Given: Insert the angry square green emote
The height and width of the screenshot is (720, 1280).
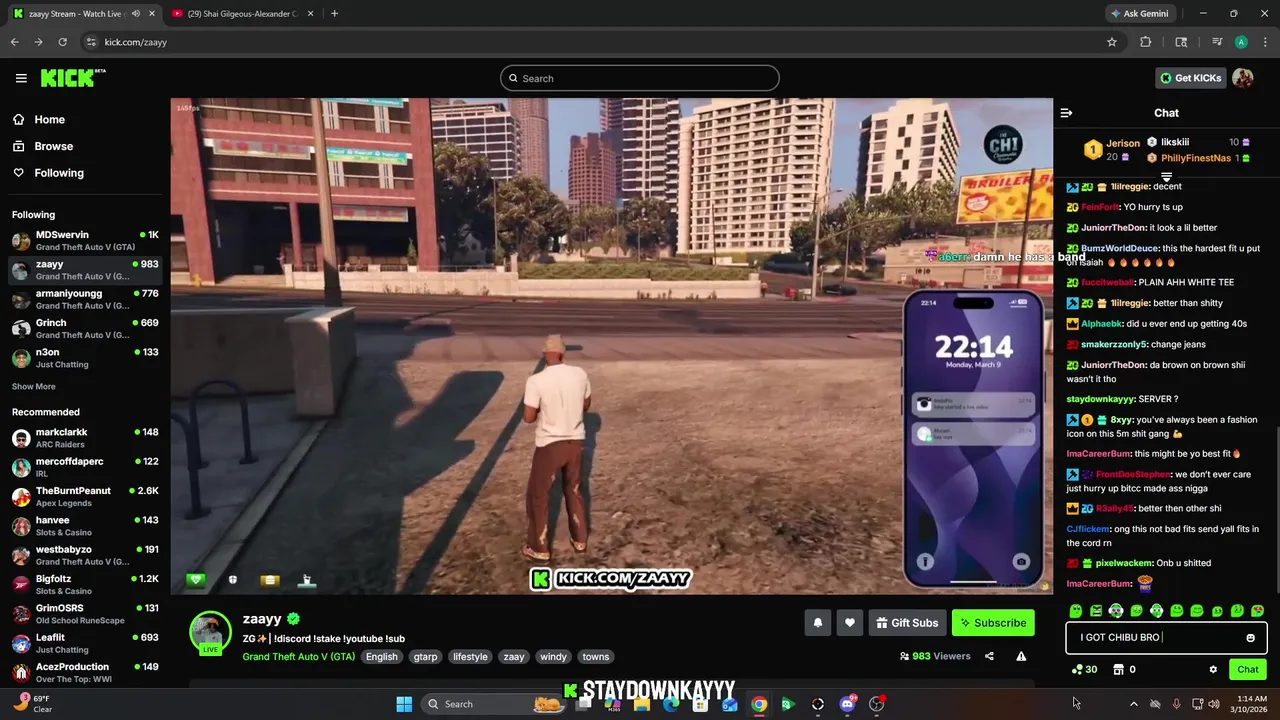Looking at the screenshot, I should coord(1096,611).
